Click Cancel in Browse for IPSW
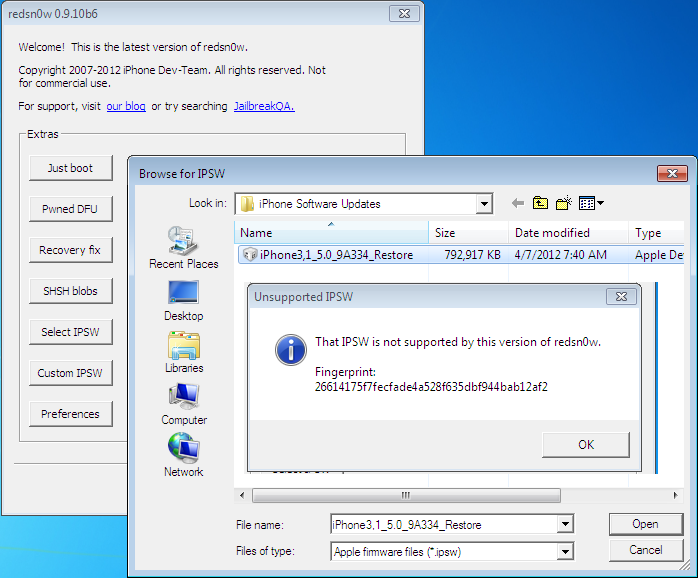 point(645,550)
